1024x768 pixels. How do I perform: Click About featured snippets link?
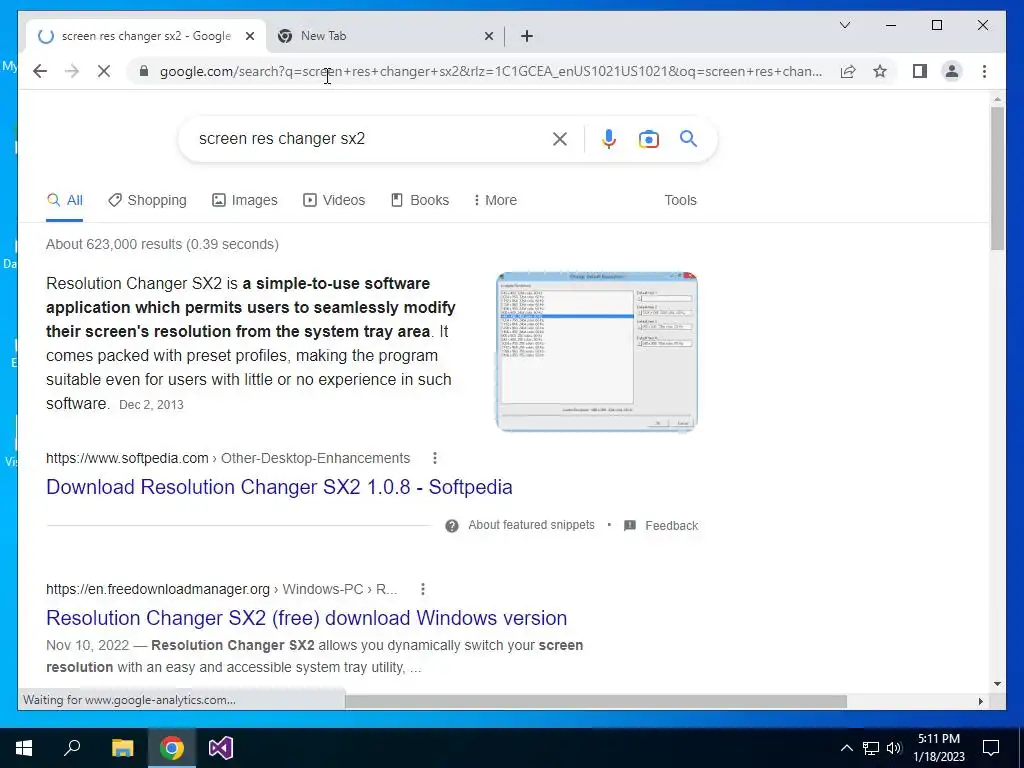[x=532, y=525]
